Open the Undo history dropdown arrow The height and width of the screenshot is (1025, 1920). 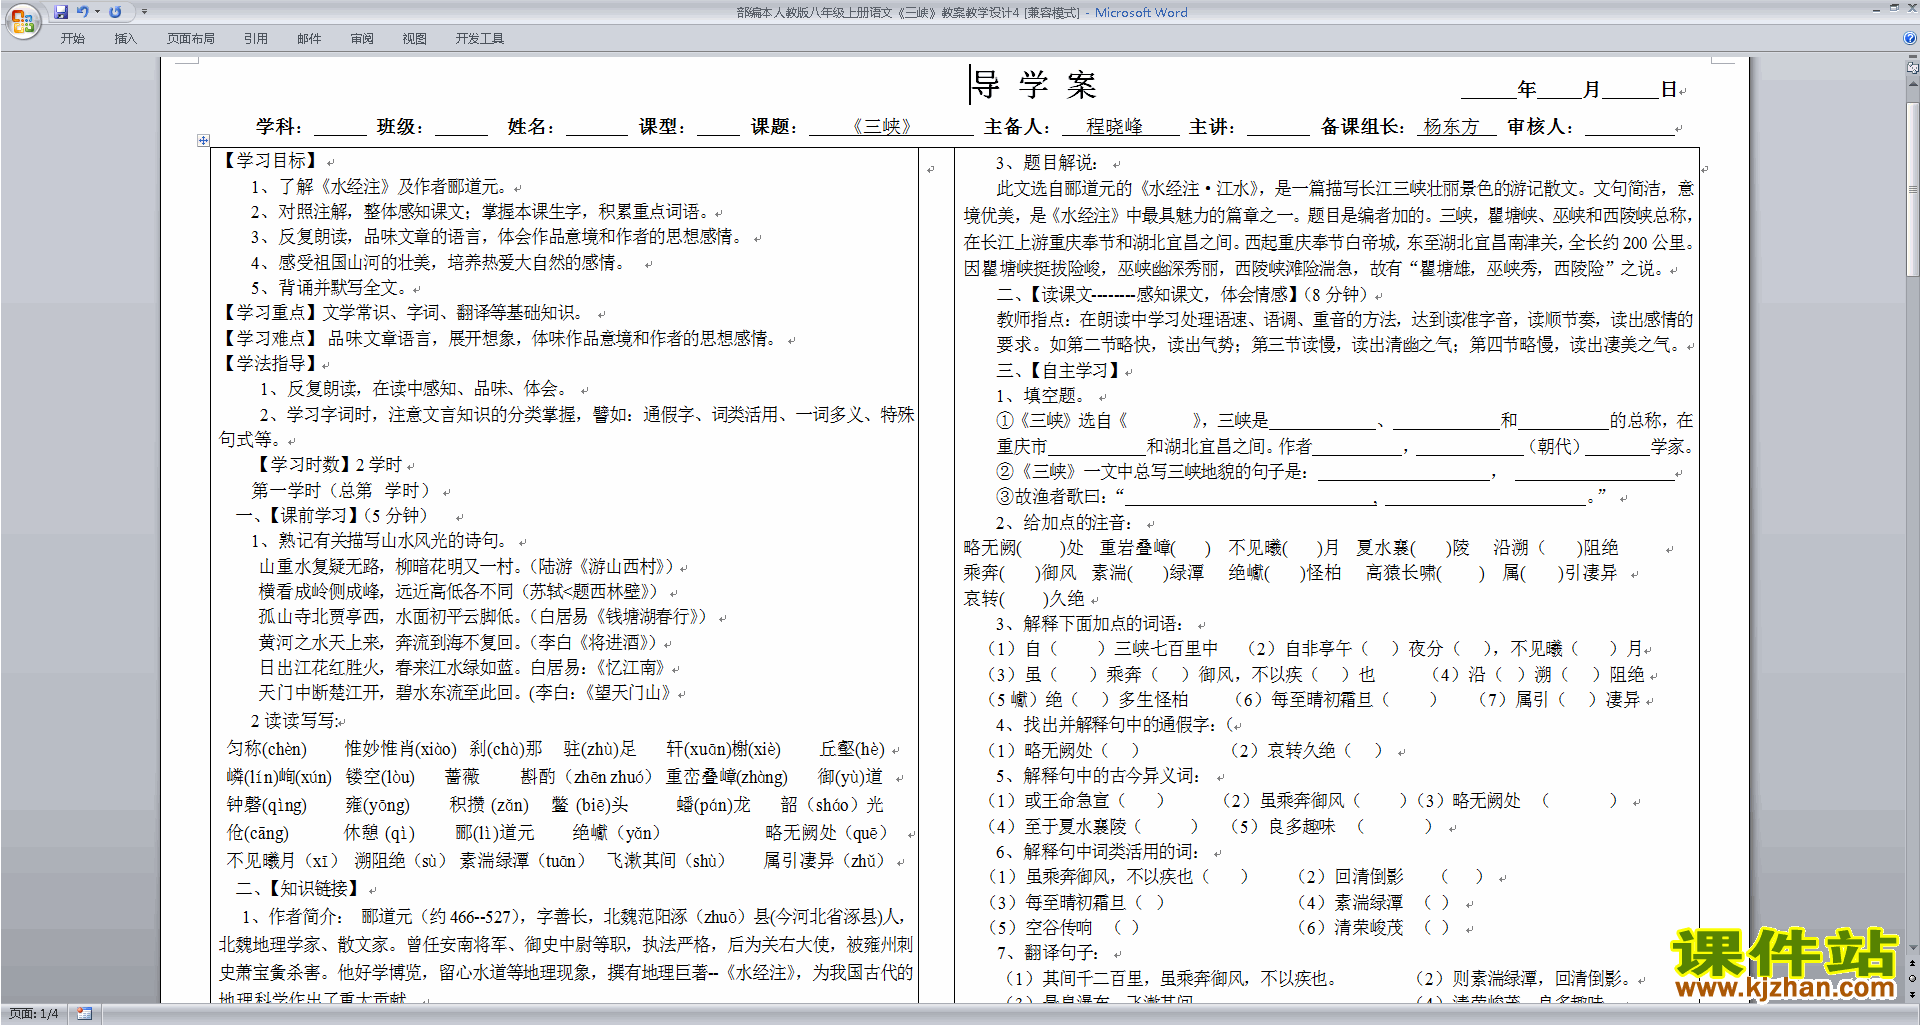[x=97, y=12]
